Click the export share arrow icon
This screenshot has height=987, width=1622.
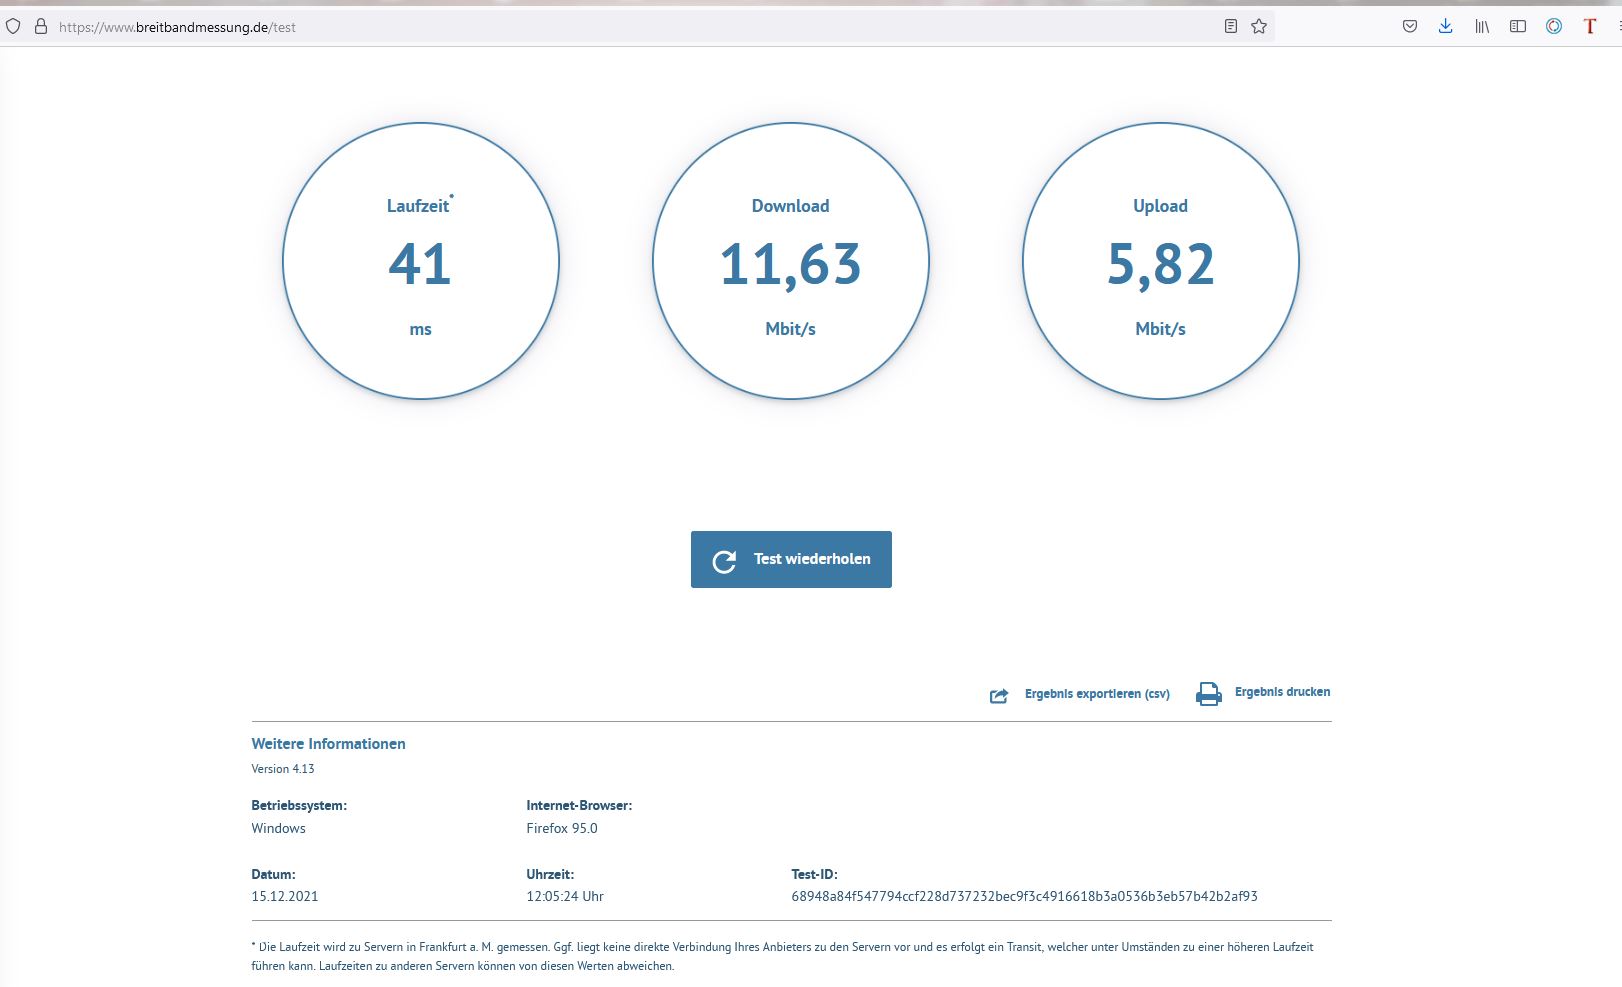(x=999, y=695)
